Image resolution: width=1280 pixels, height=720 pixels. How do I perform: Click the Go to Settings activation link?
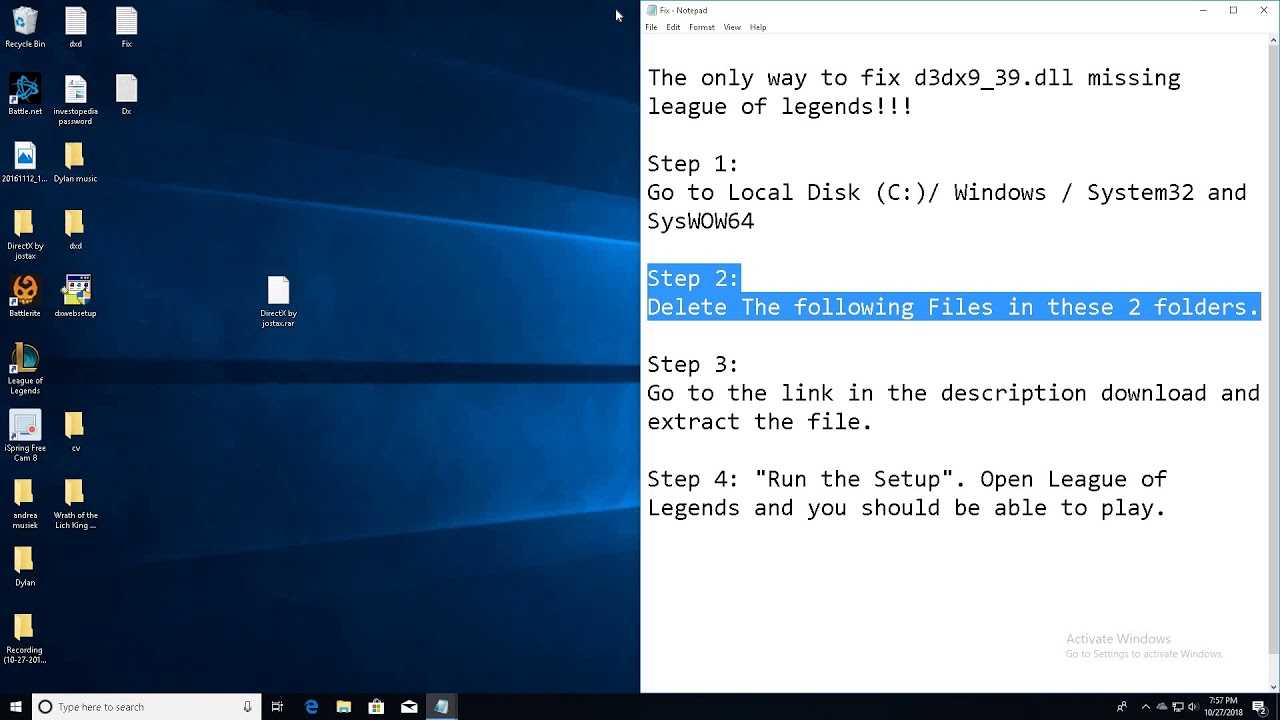pos(1143,653)
